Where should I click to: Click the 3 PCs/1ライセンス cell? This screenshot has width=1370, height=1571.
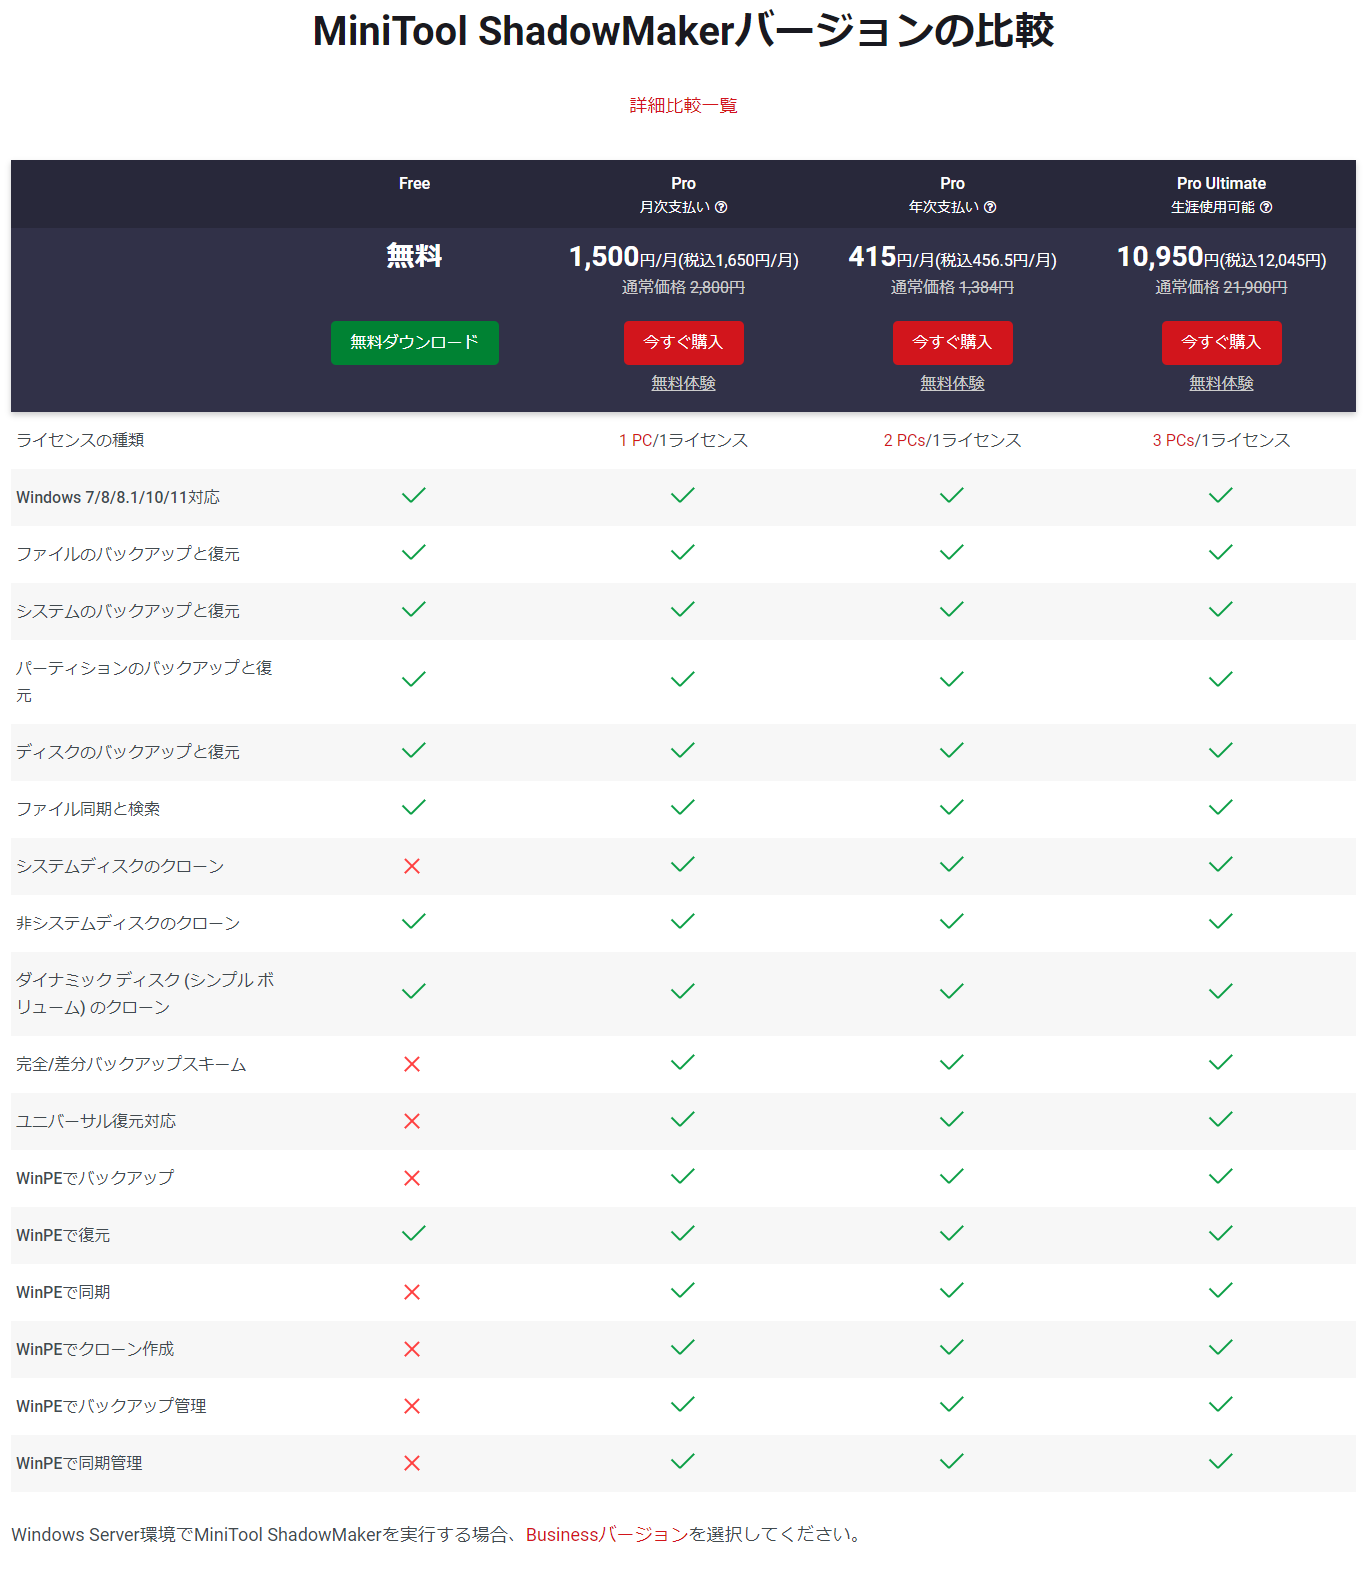(1221, 440)
